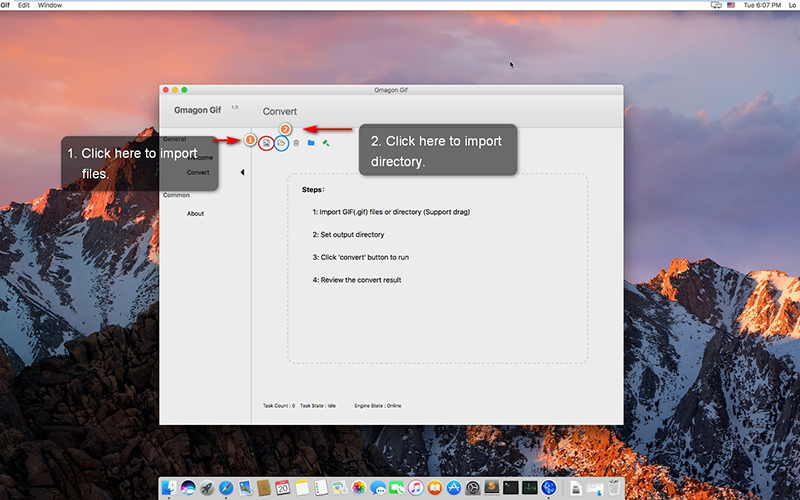Viewport: 800px width, 500px height.
Task: Click step 1 Import GIF files text
Action: 391,212
